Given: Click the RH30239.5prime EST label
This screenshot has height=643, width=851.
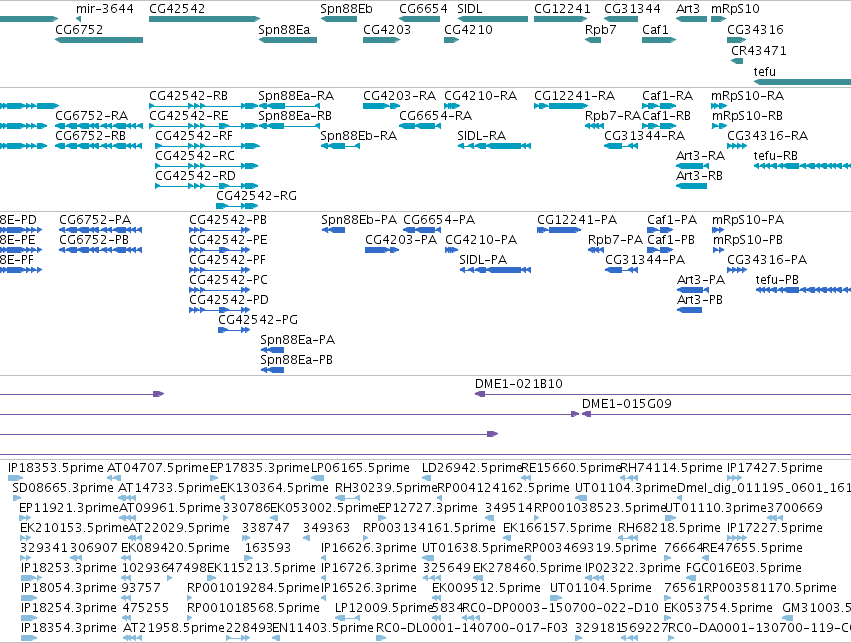Looking at the screenshot, I should (x=386, y=488).
